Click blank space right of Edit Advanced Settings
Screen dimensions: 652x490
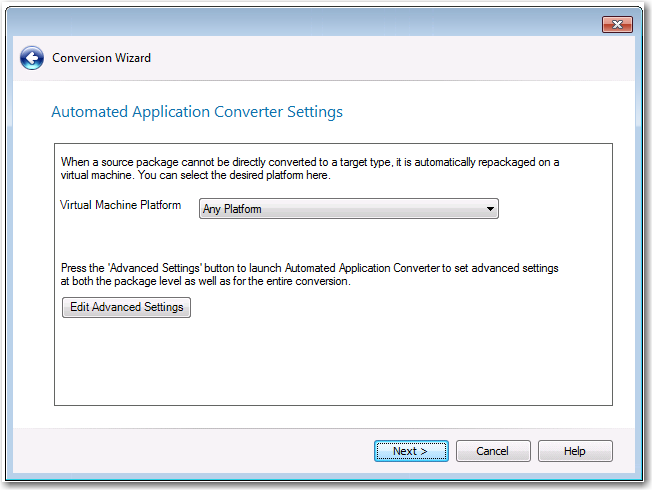(400, 308)
